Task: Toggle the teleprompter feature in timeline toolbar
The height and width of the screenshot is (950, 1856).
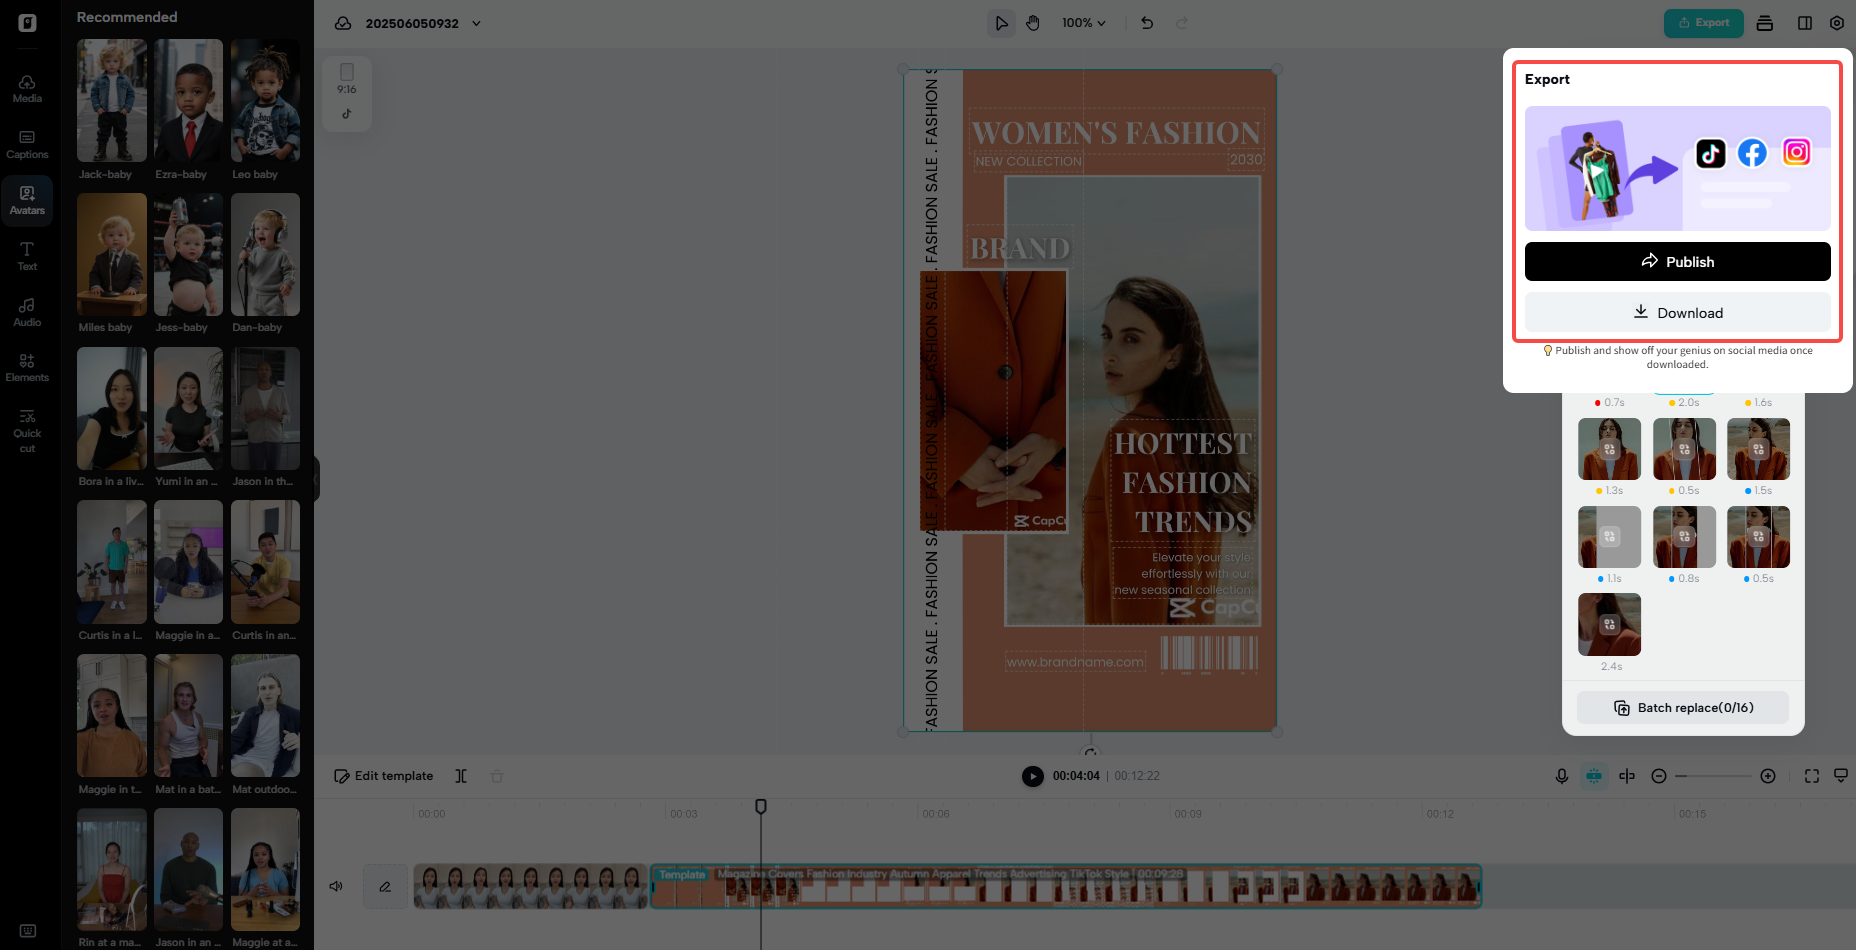Action: tap(1594, 775)
